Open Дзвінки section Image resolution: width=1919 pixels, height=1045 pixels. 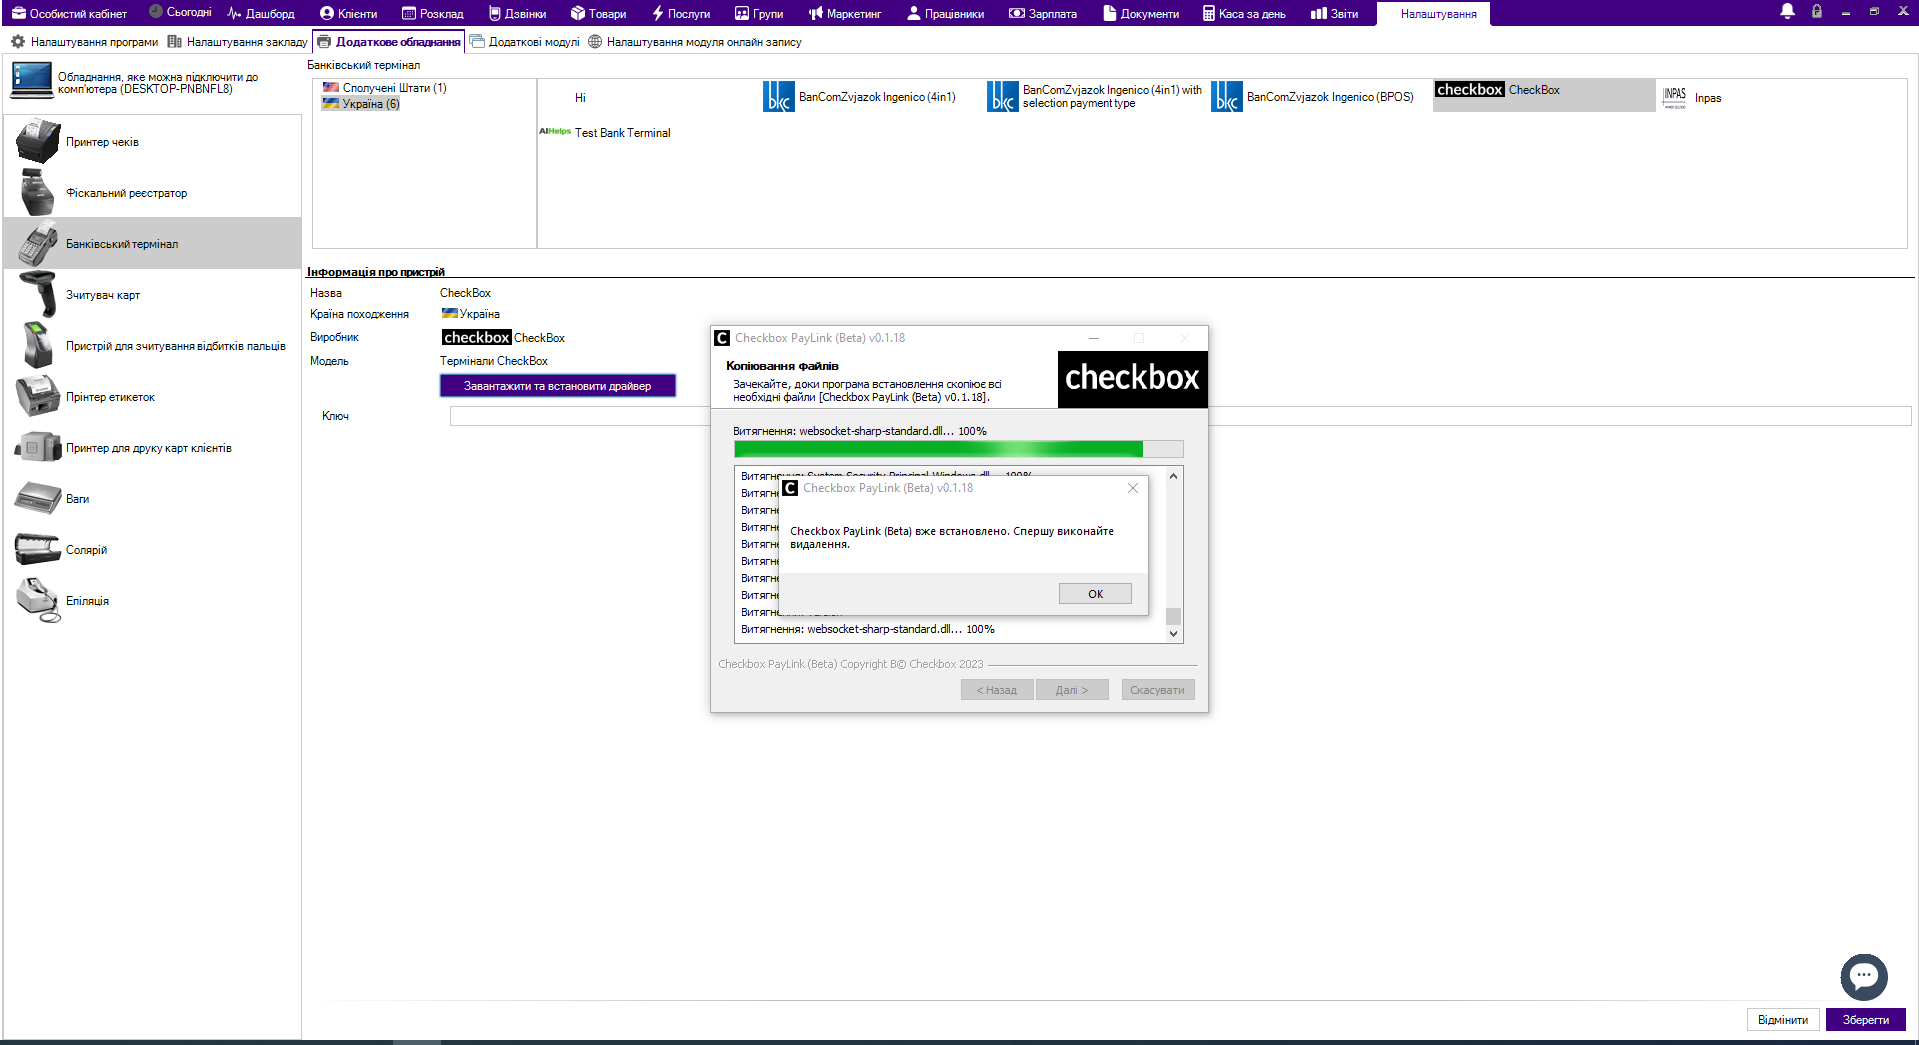[x=517, y=13]
